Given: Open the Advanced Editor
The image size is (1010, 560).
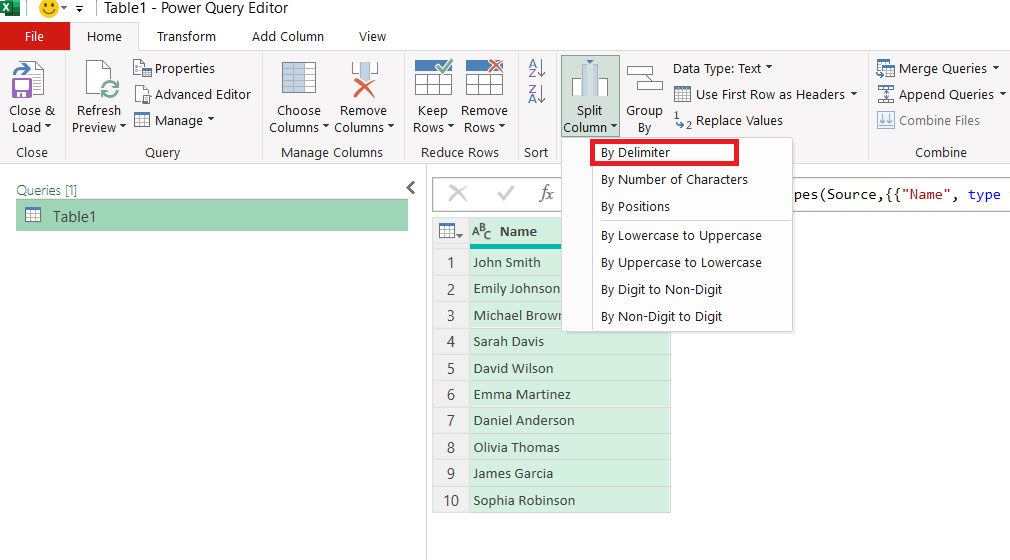Looking at the screenshot, I should tap(193, 94).
